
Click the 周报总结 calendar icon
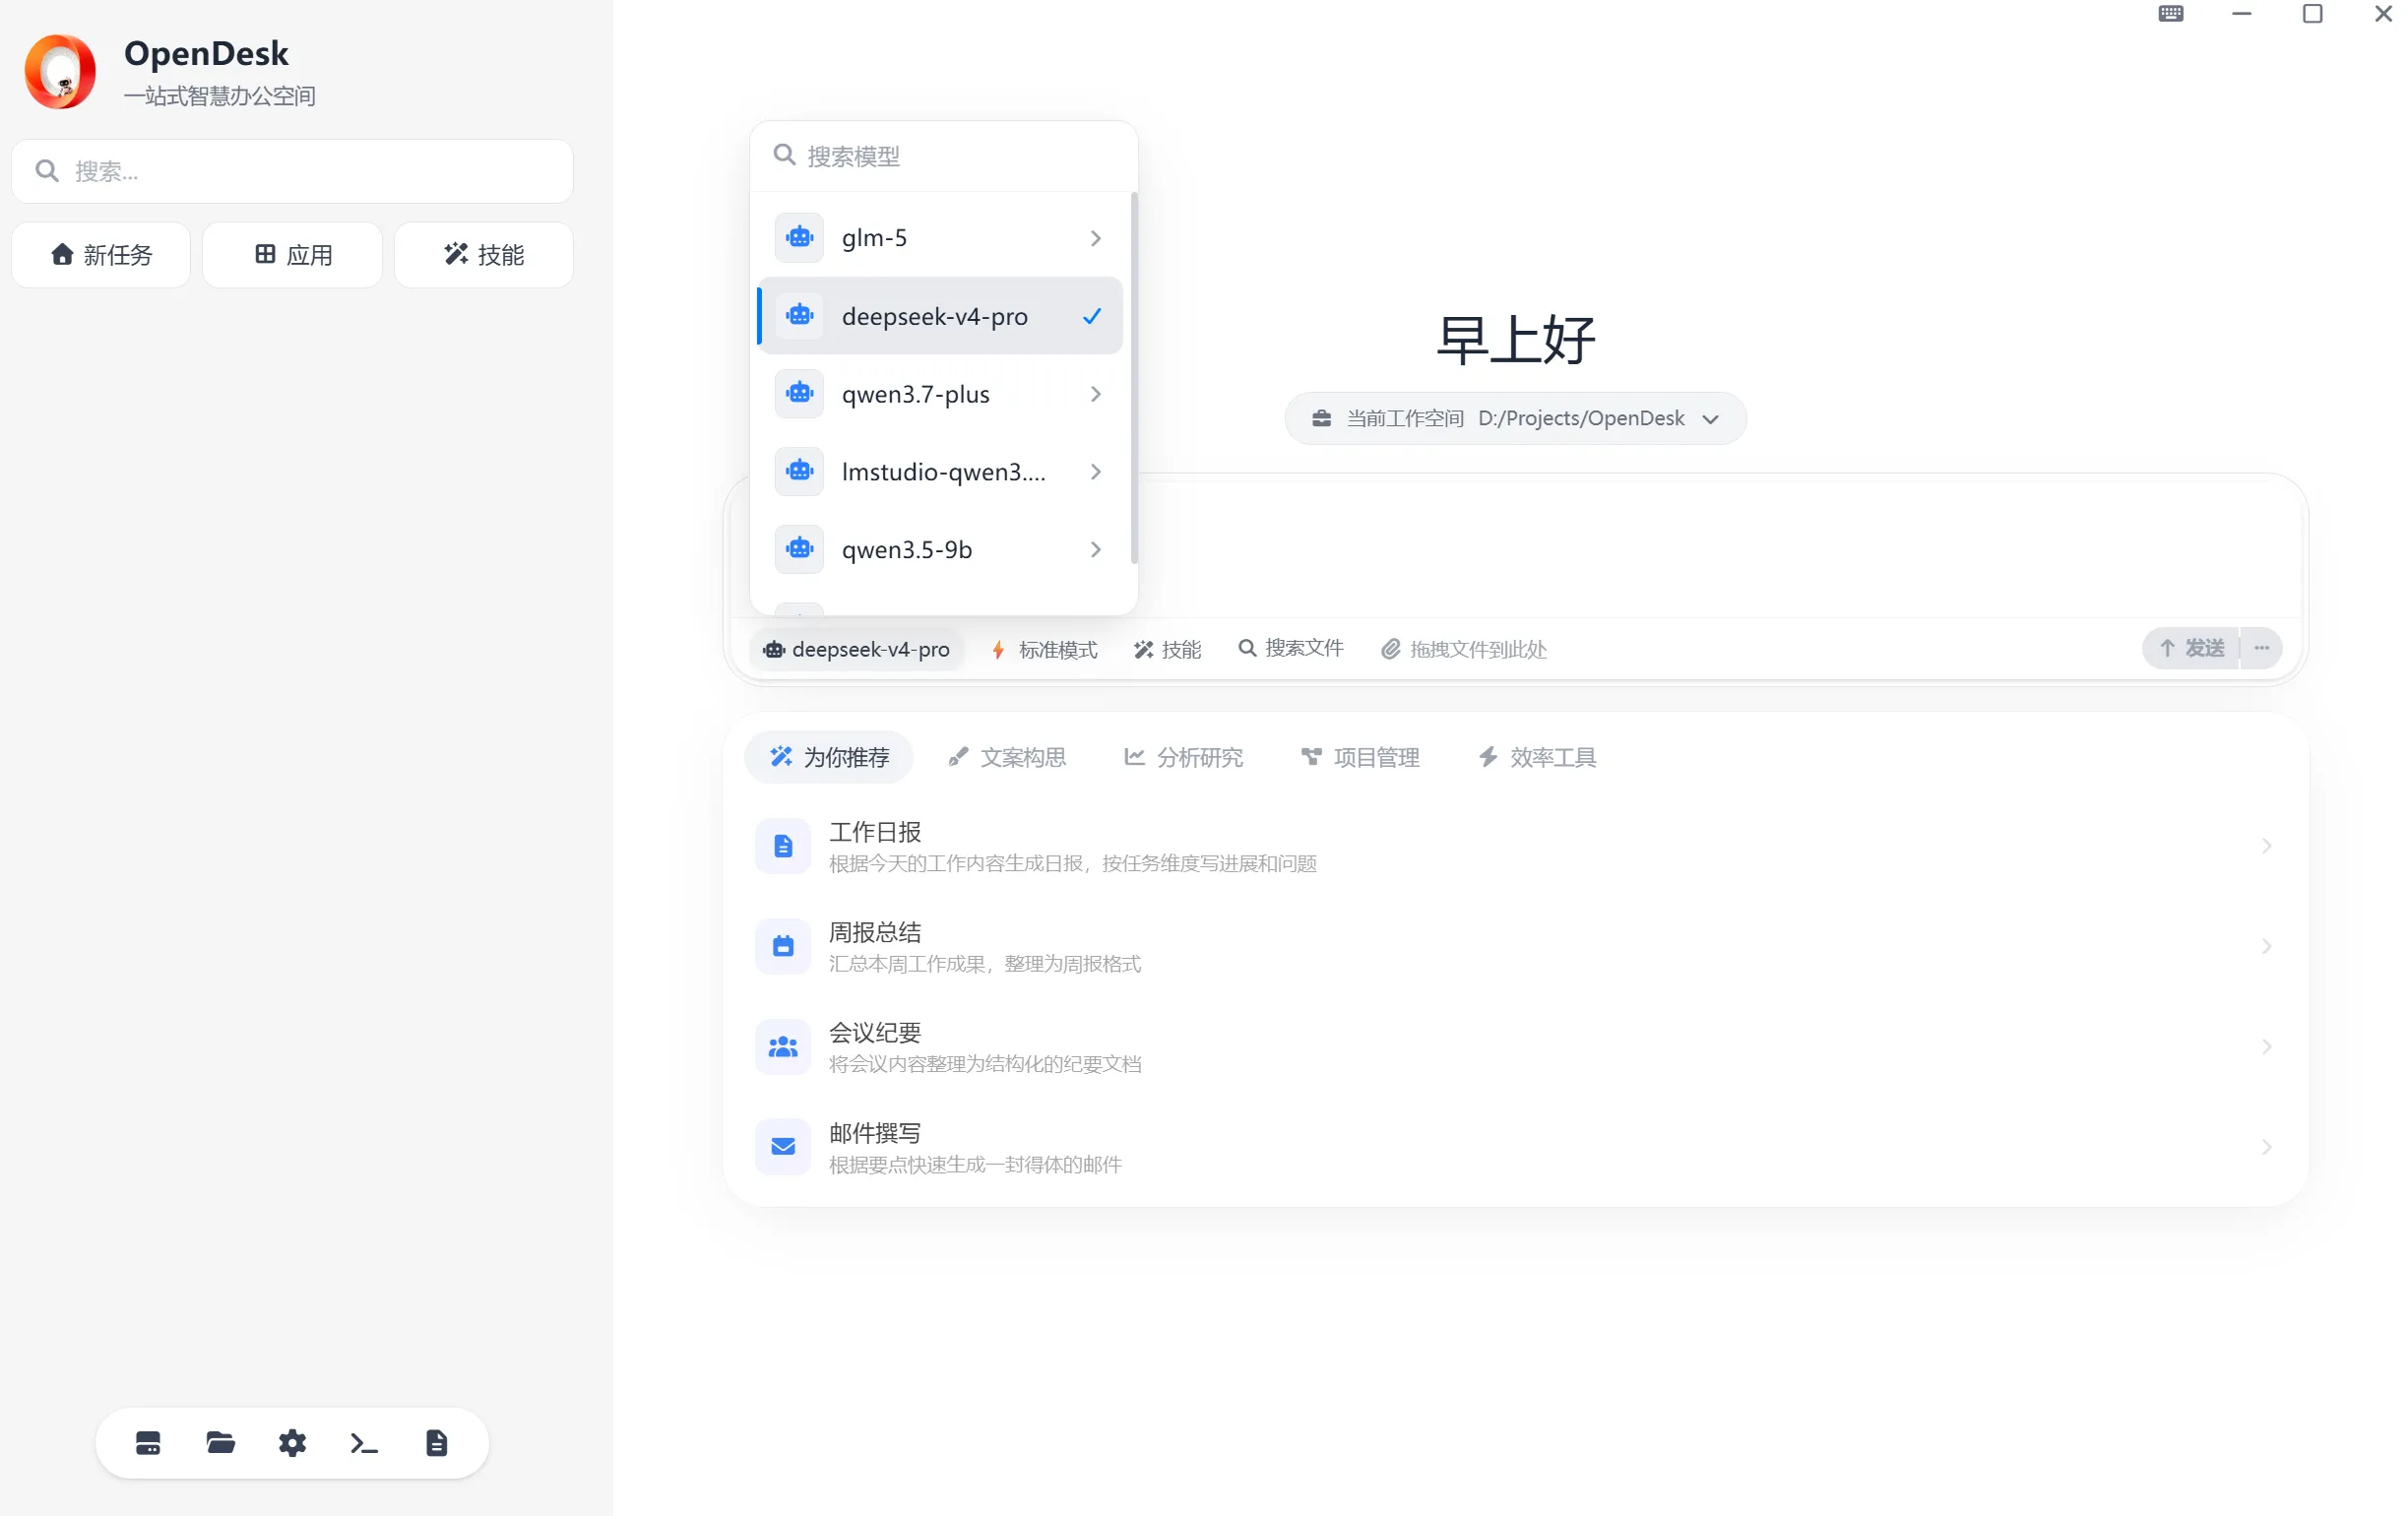[783, 946]
